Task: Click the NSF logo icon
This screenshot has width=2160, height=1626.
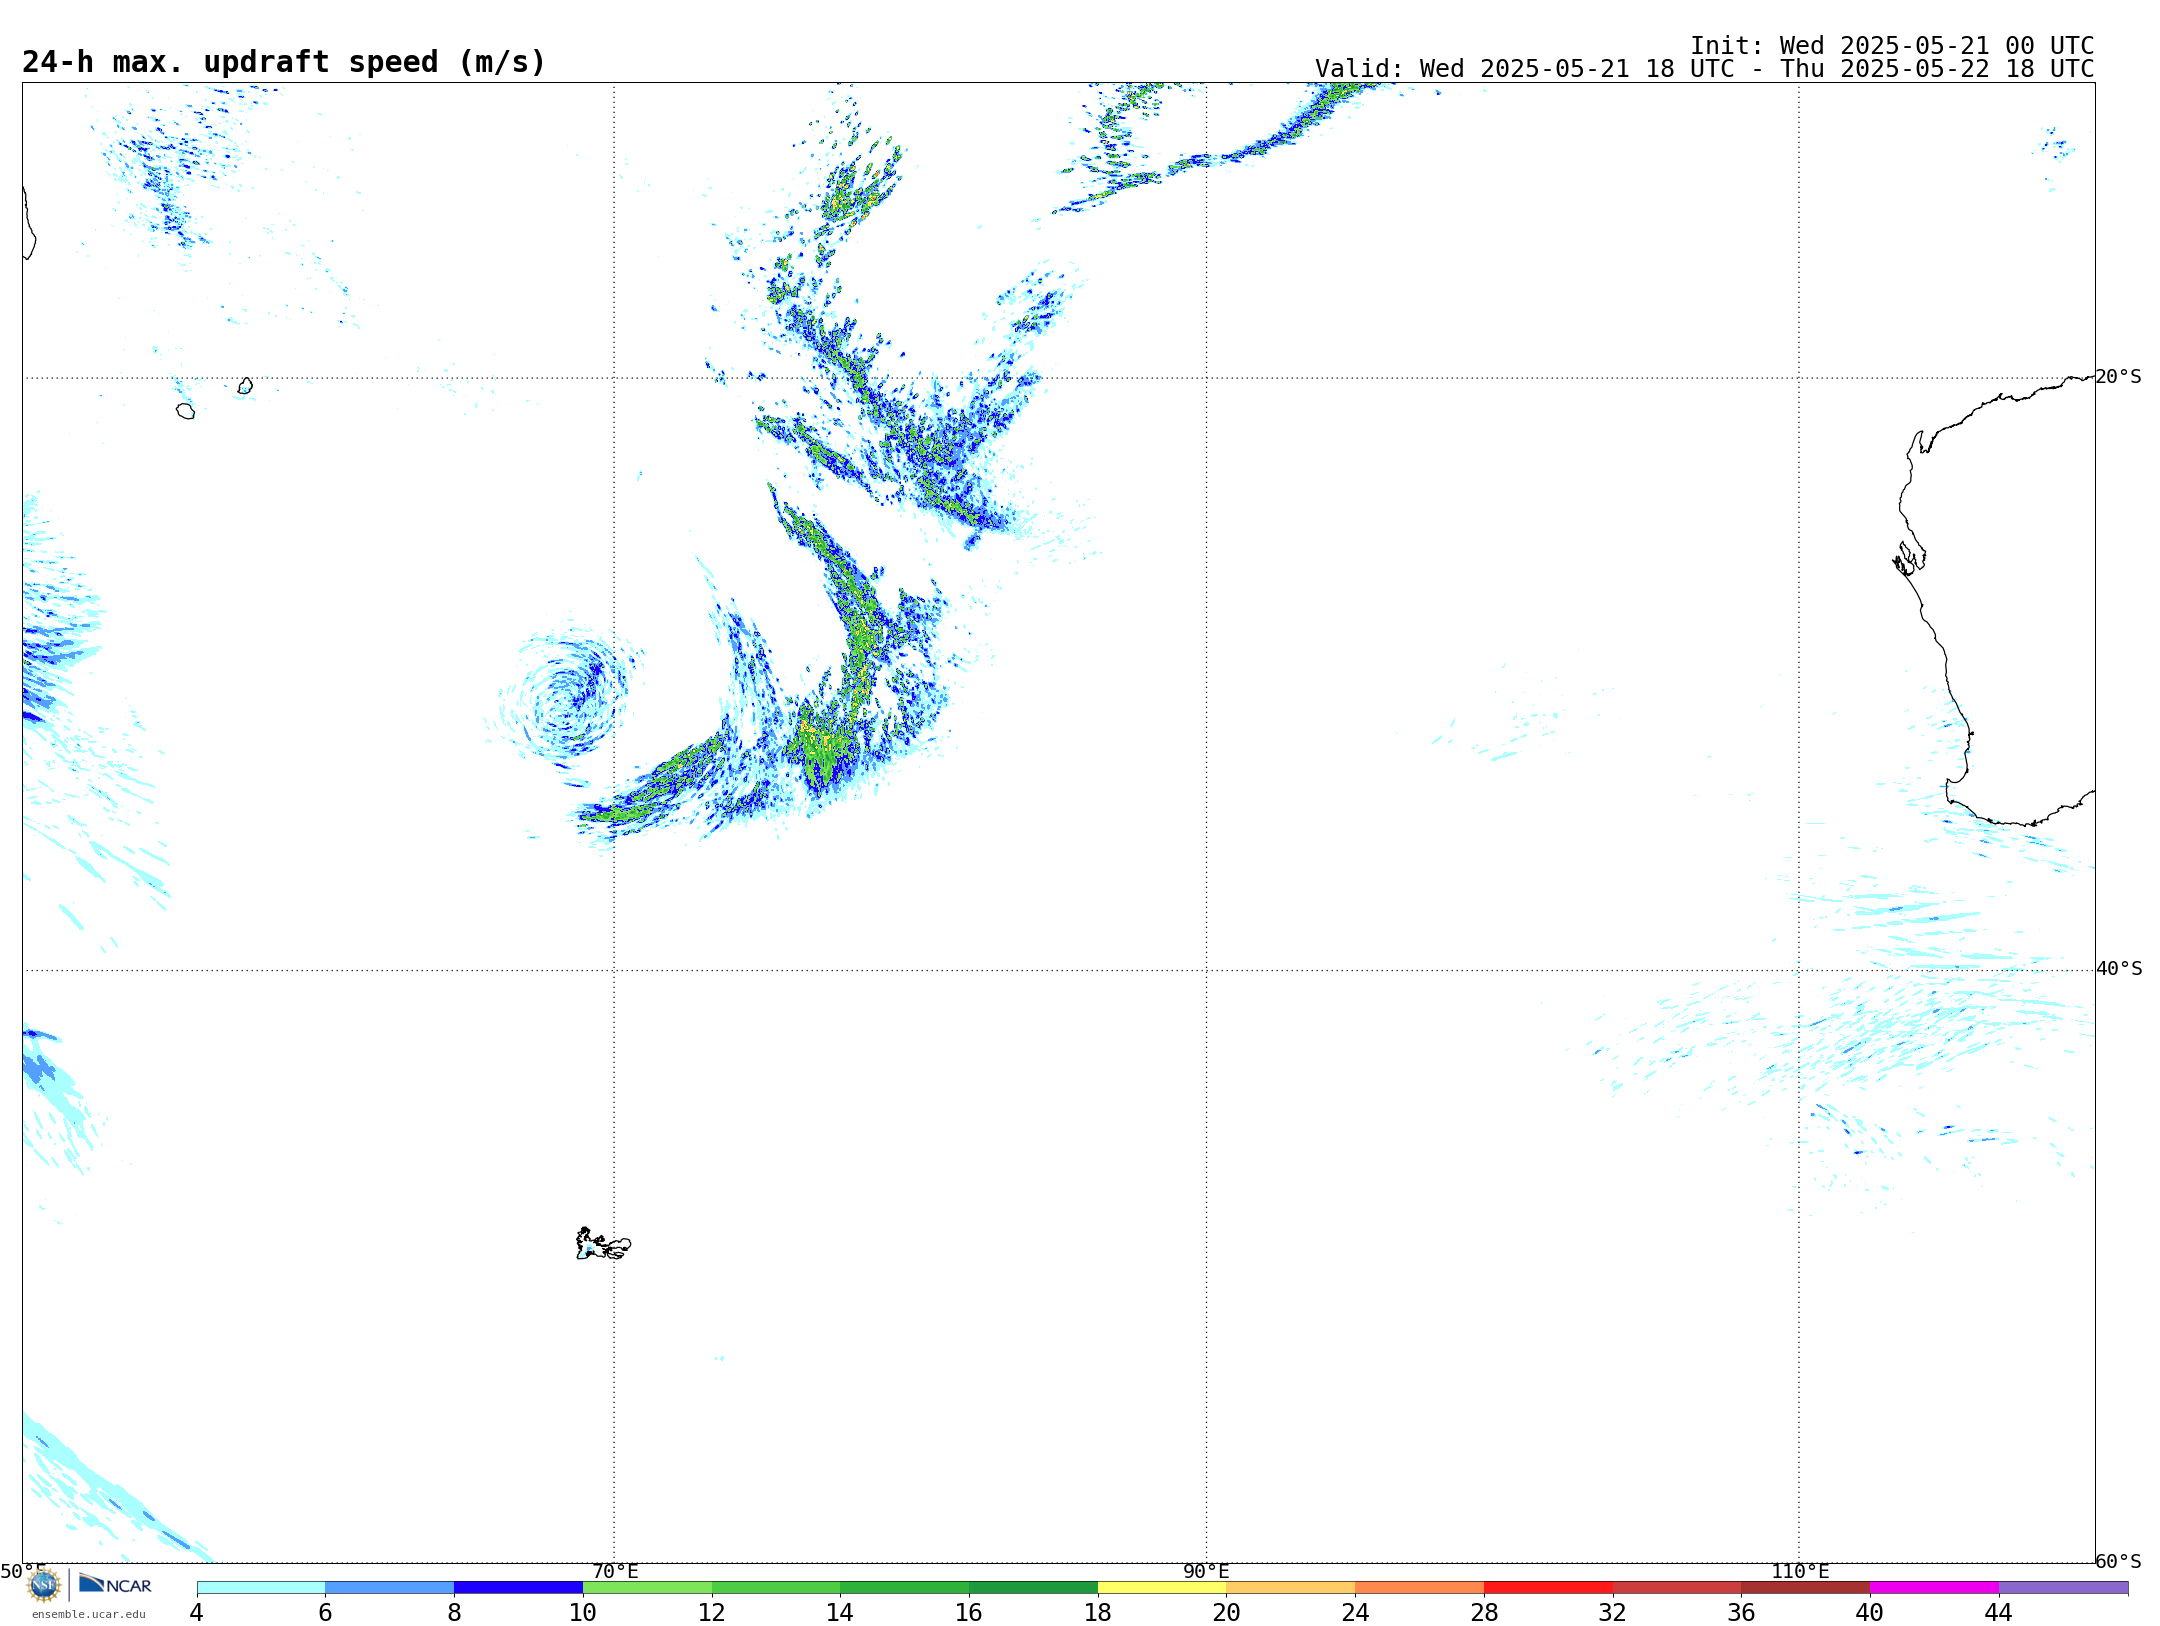Action: [x=44, y=1585]
